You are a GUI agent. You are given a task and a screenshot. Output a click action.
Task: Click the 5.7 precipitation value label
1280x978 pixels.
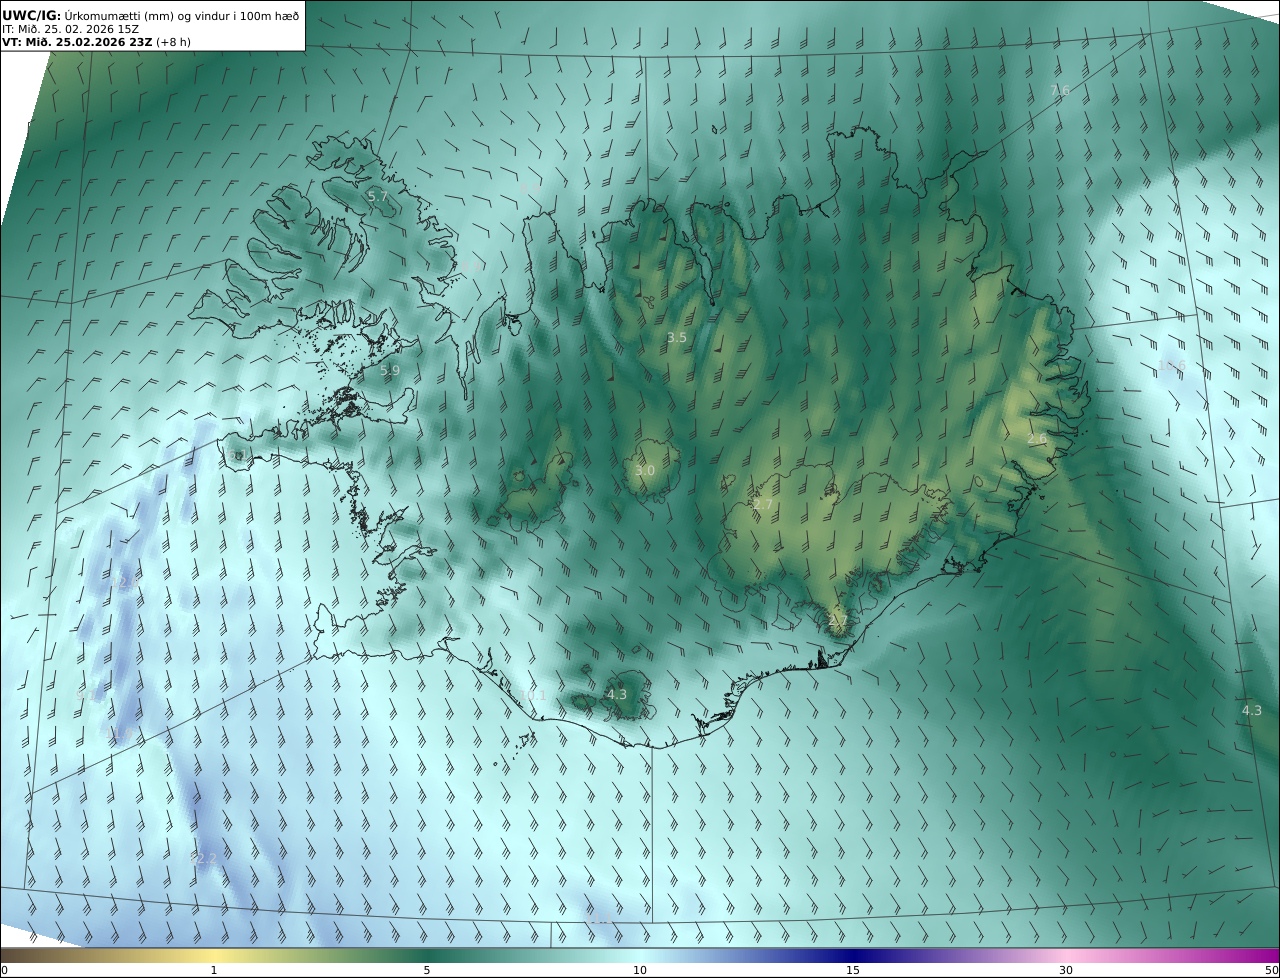(378, 196)
